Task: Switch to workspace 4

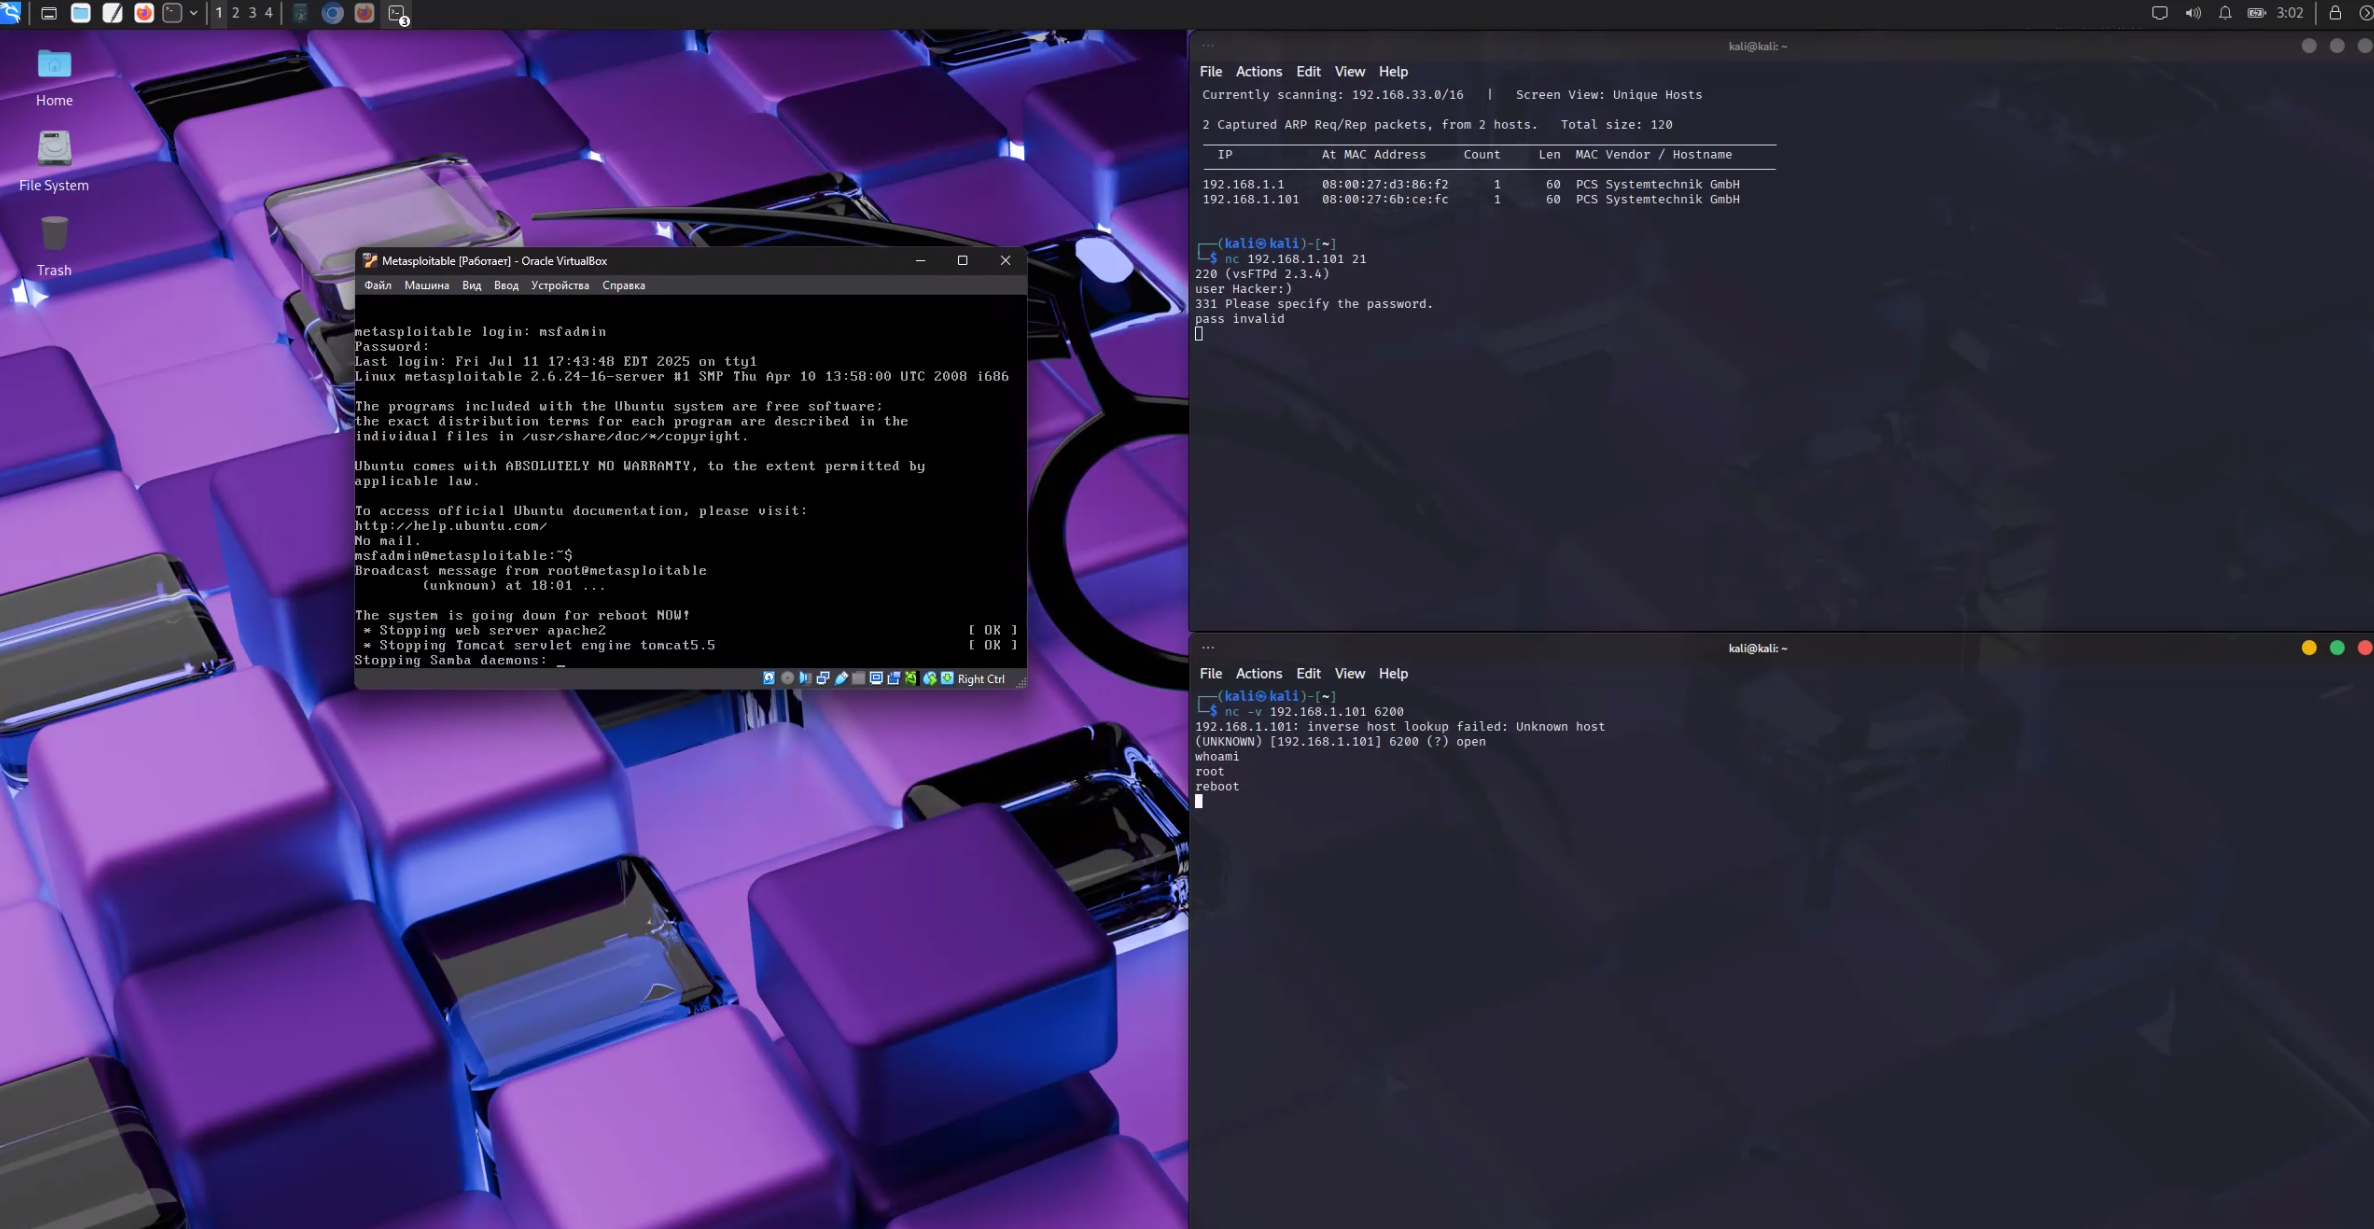Action: point(268,13)
